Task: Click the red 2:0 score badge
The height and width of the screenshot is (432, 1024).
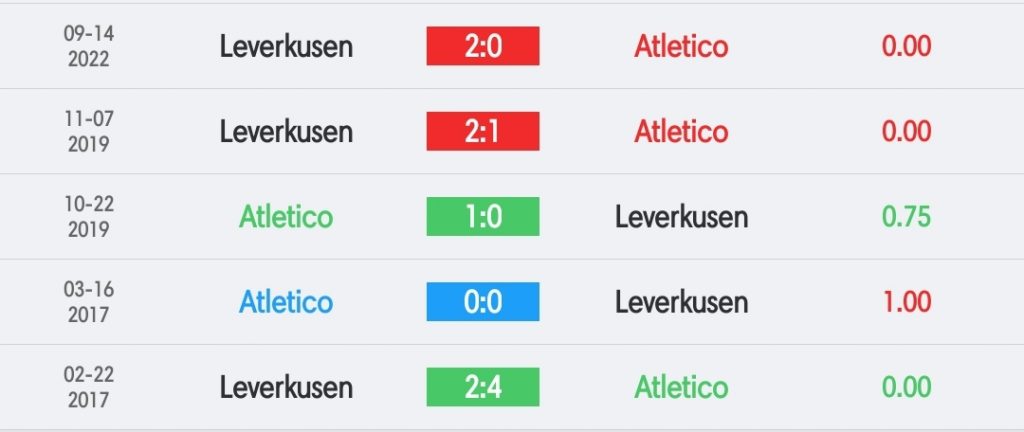Action: point(483,46)
